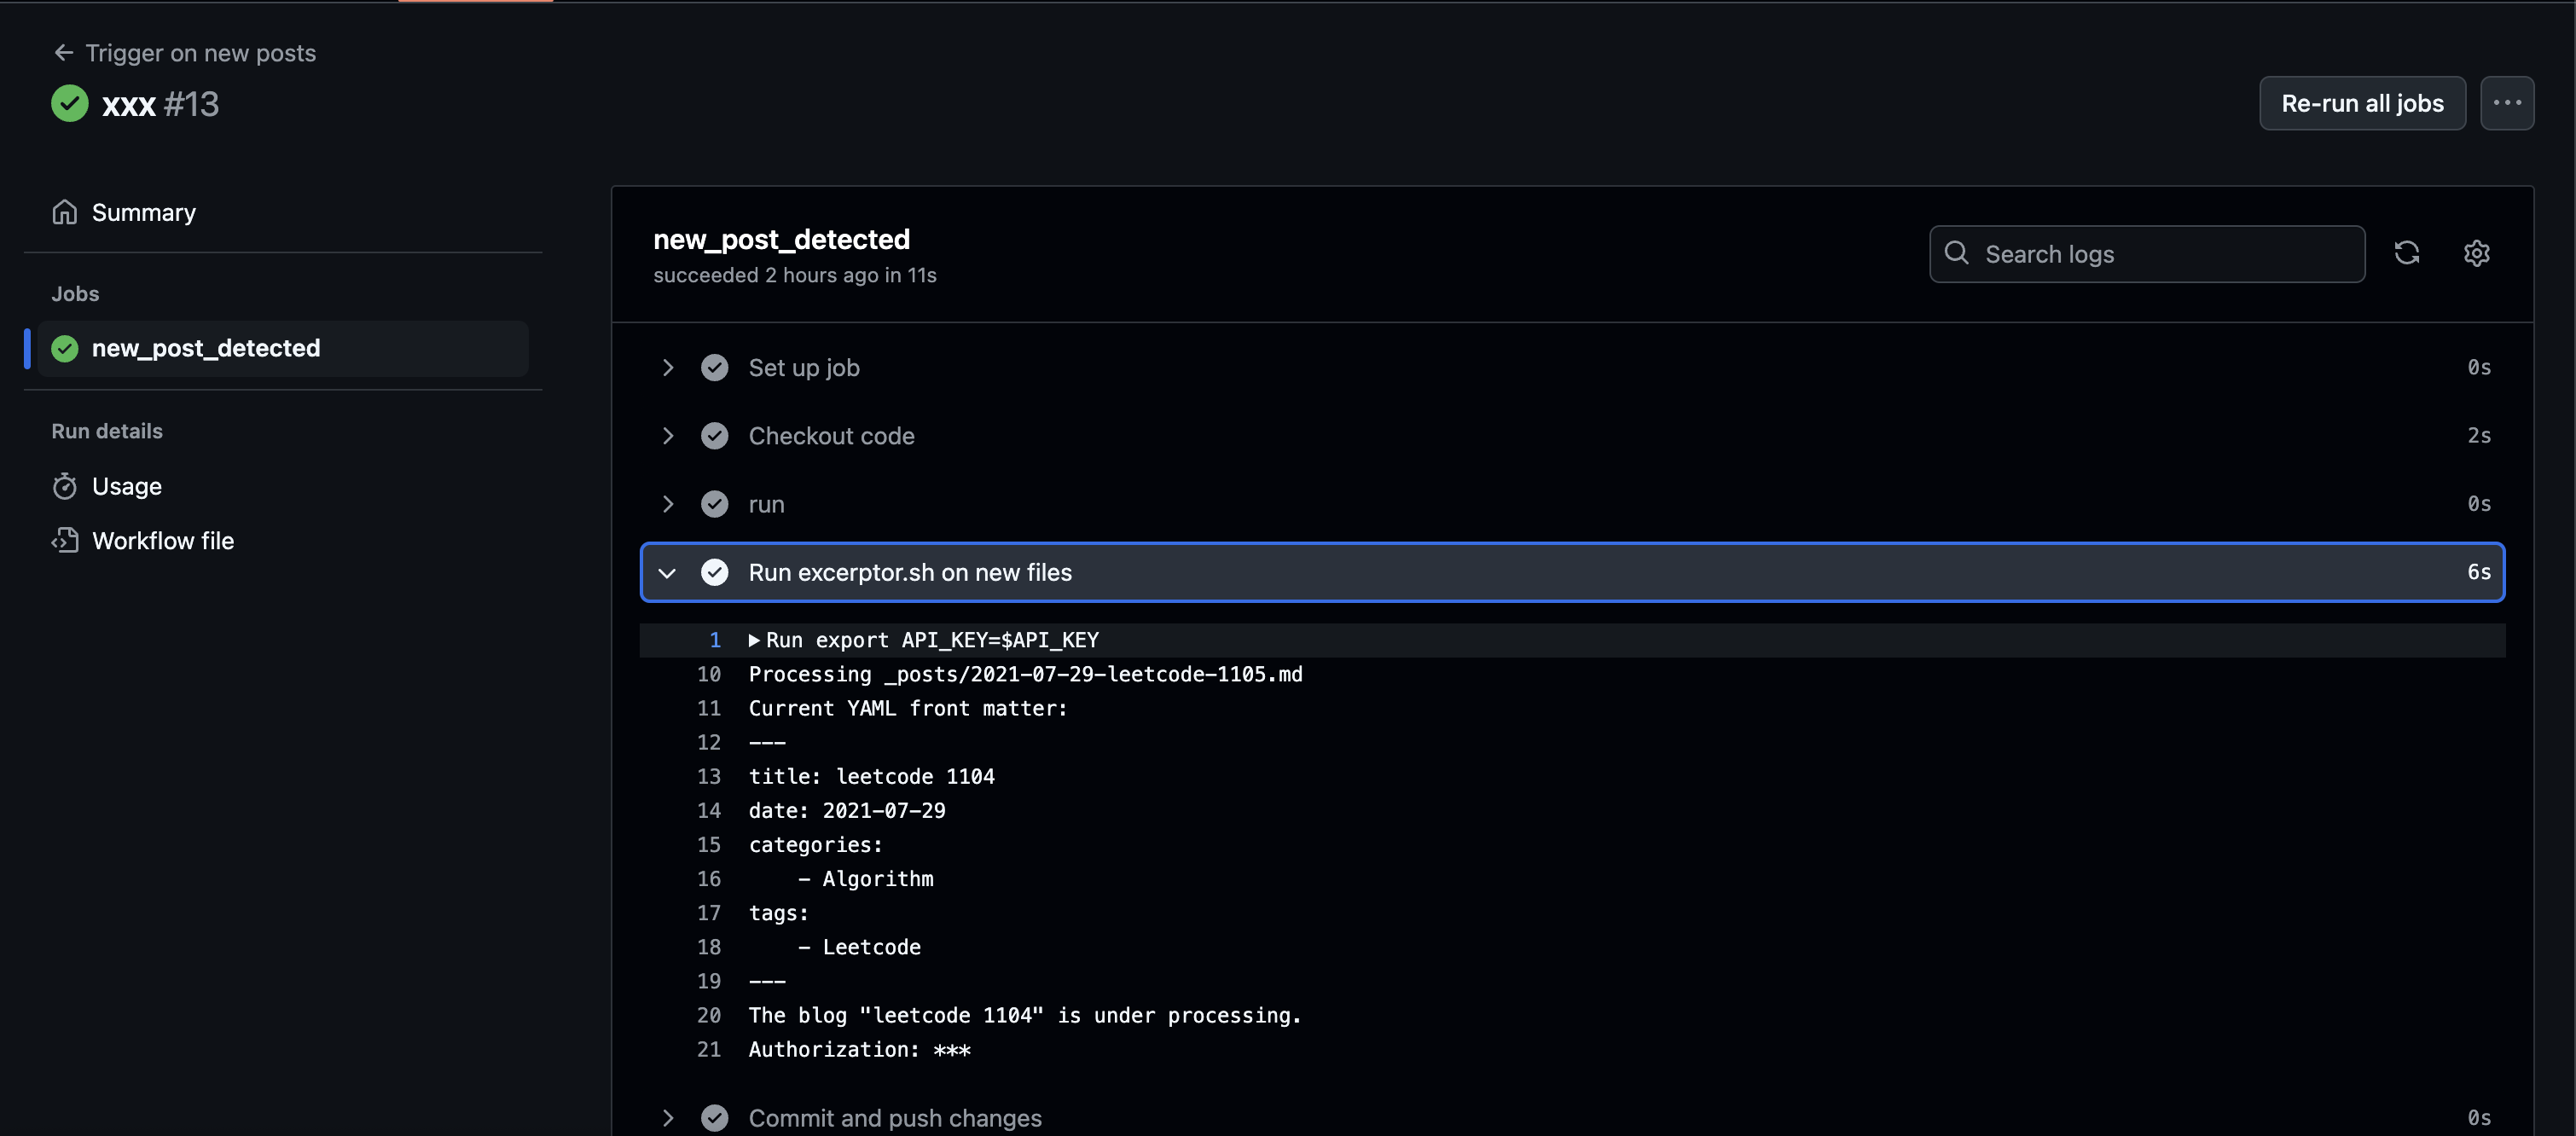This screenshot has height=1136, width=2576.
Task: Select log text 'Processing _posts/2021-07-29-leetcode-1105.md'
Action: (x=1025, y=675)
